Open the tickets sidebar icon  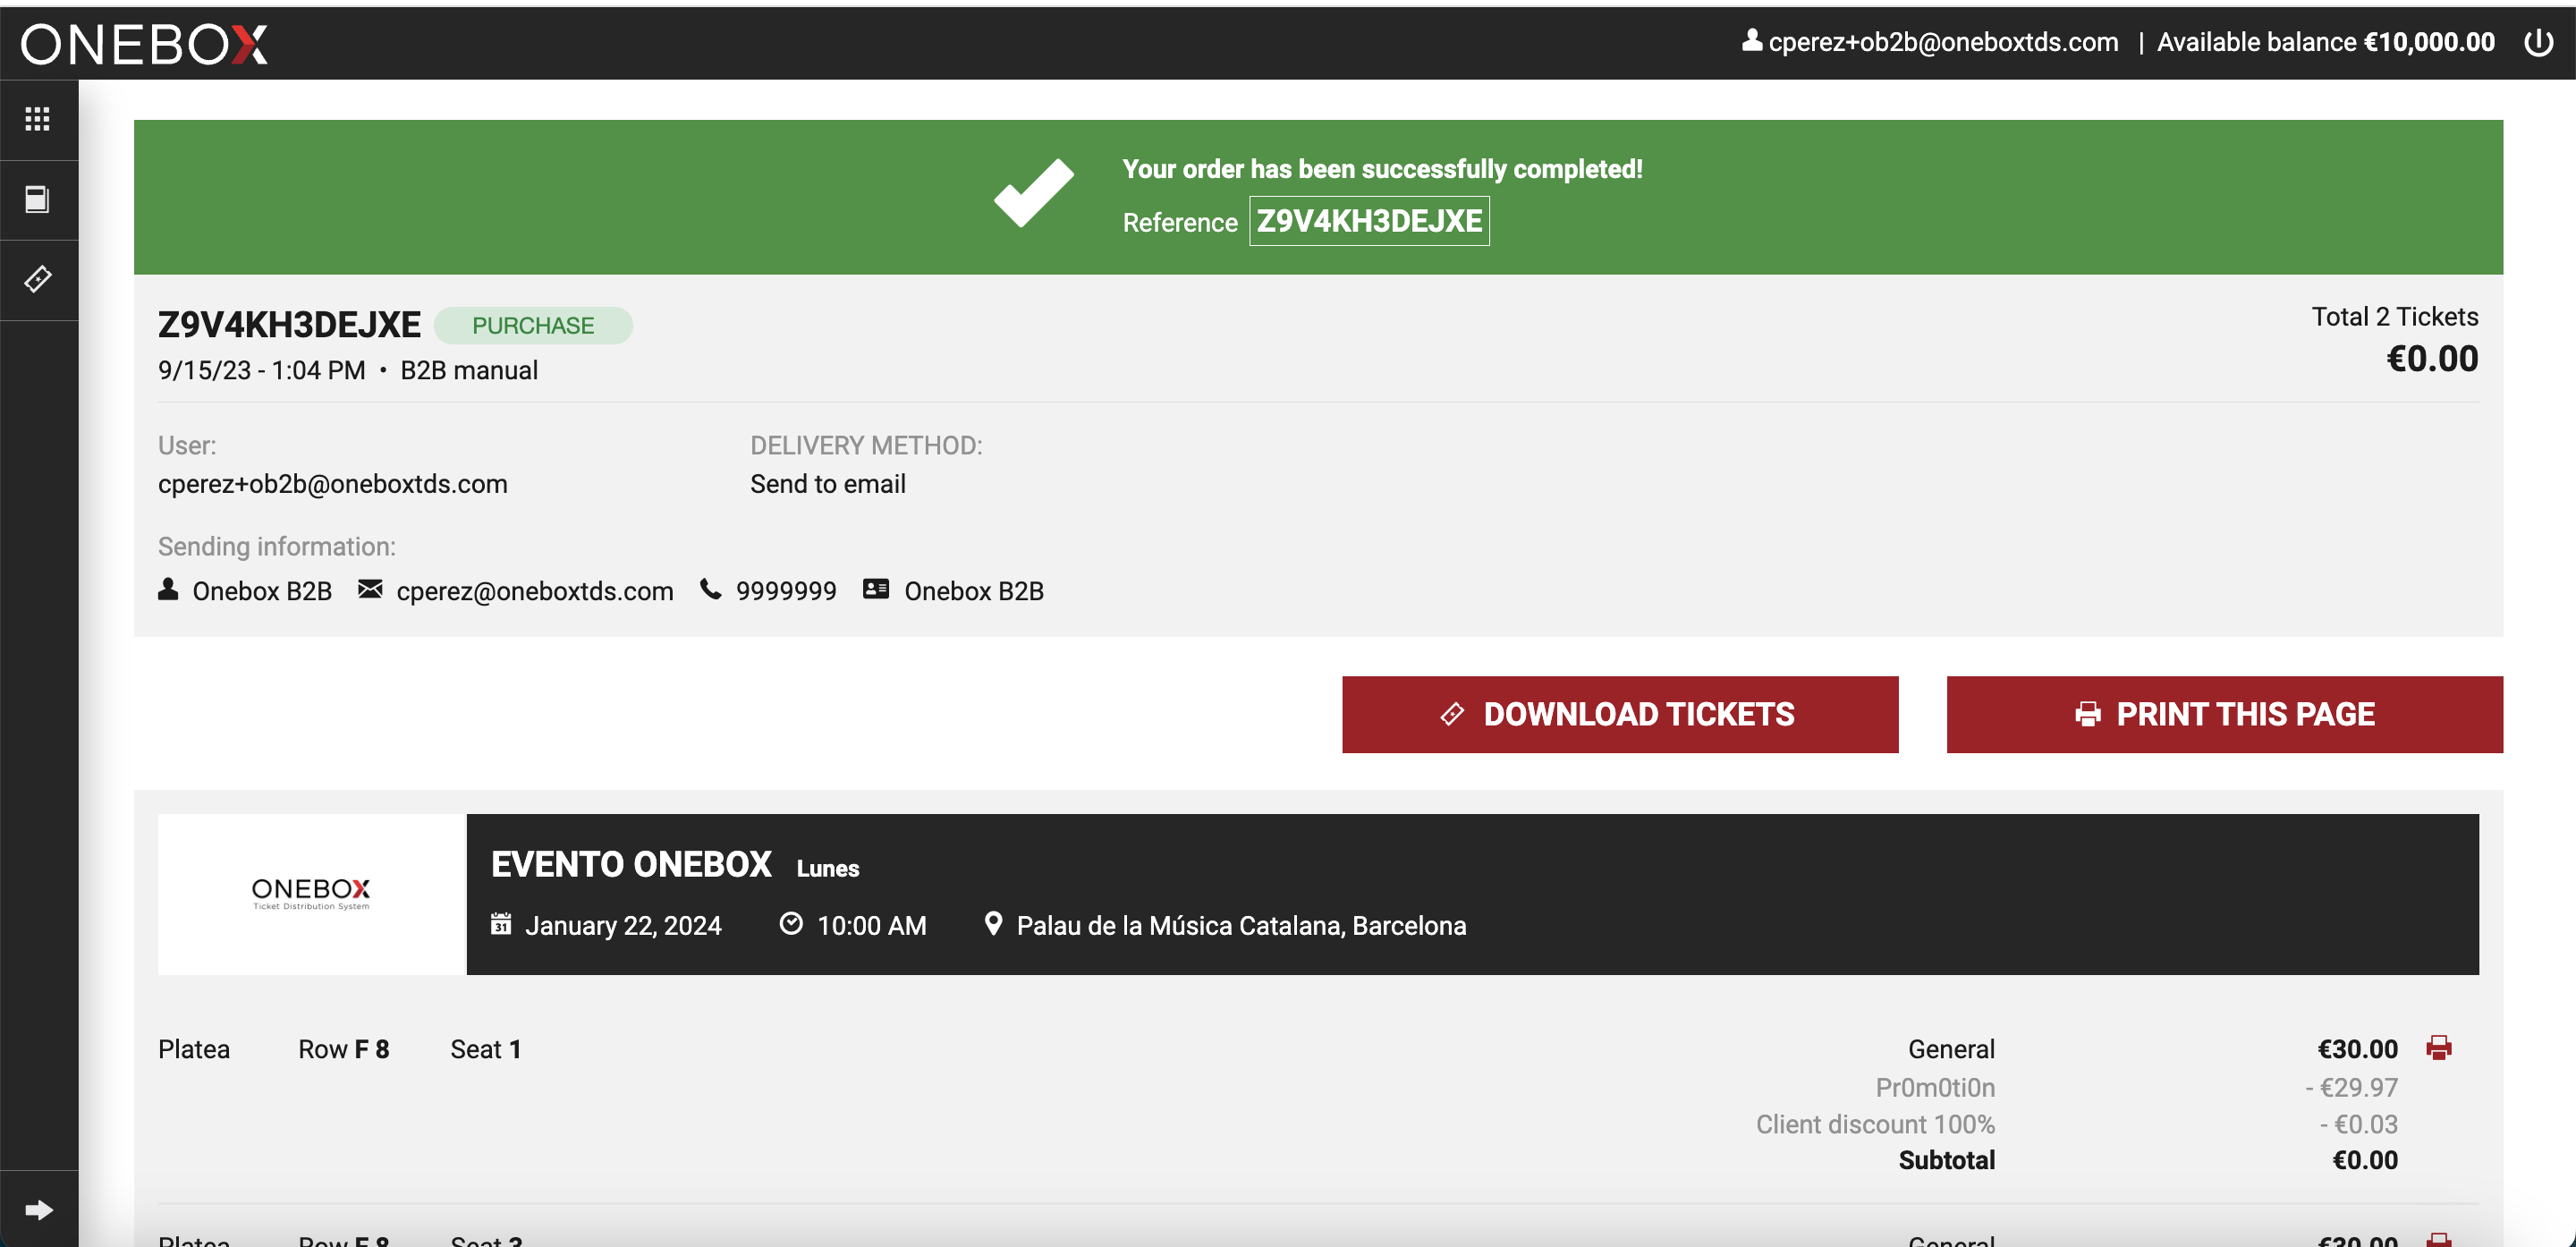point(37,279)
